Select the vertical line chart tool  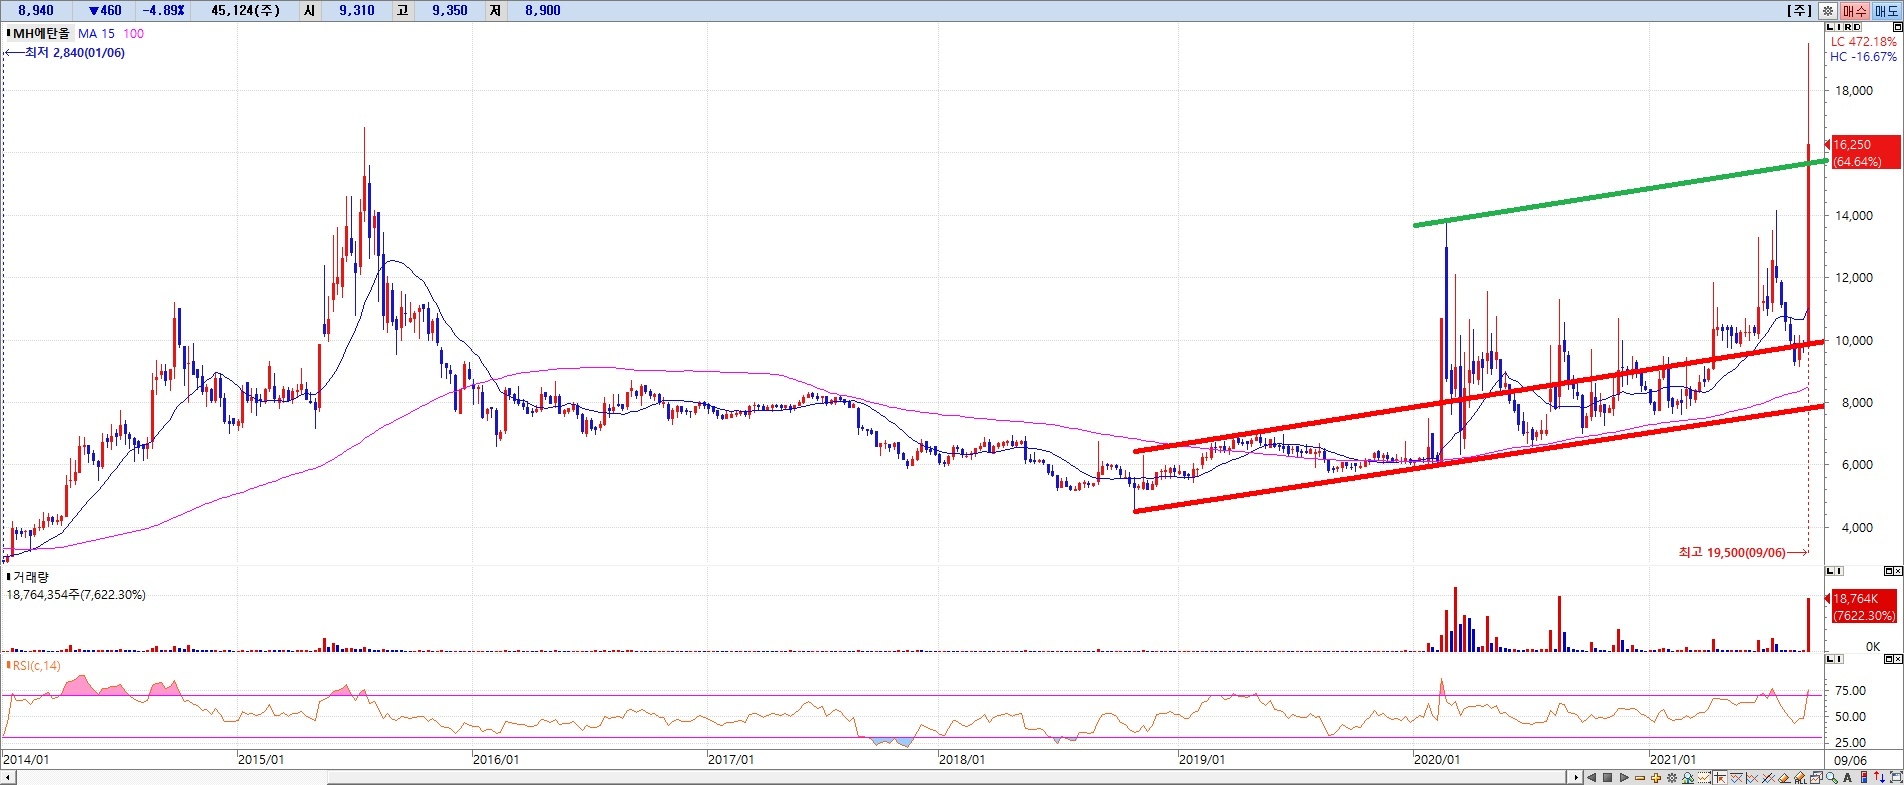[1752, 777]
